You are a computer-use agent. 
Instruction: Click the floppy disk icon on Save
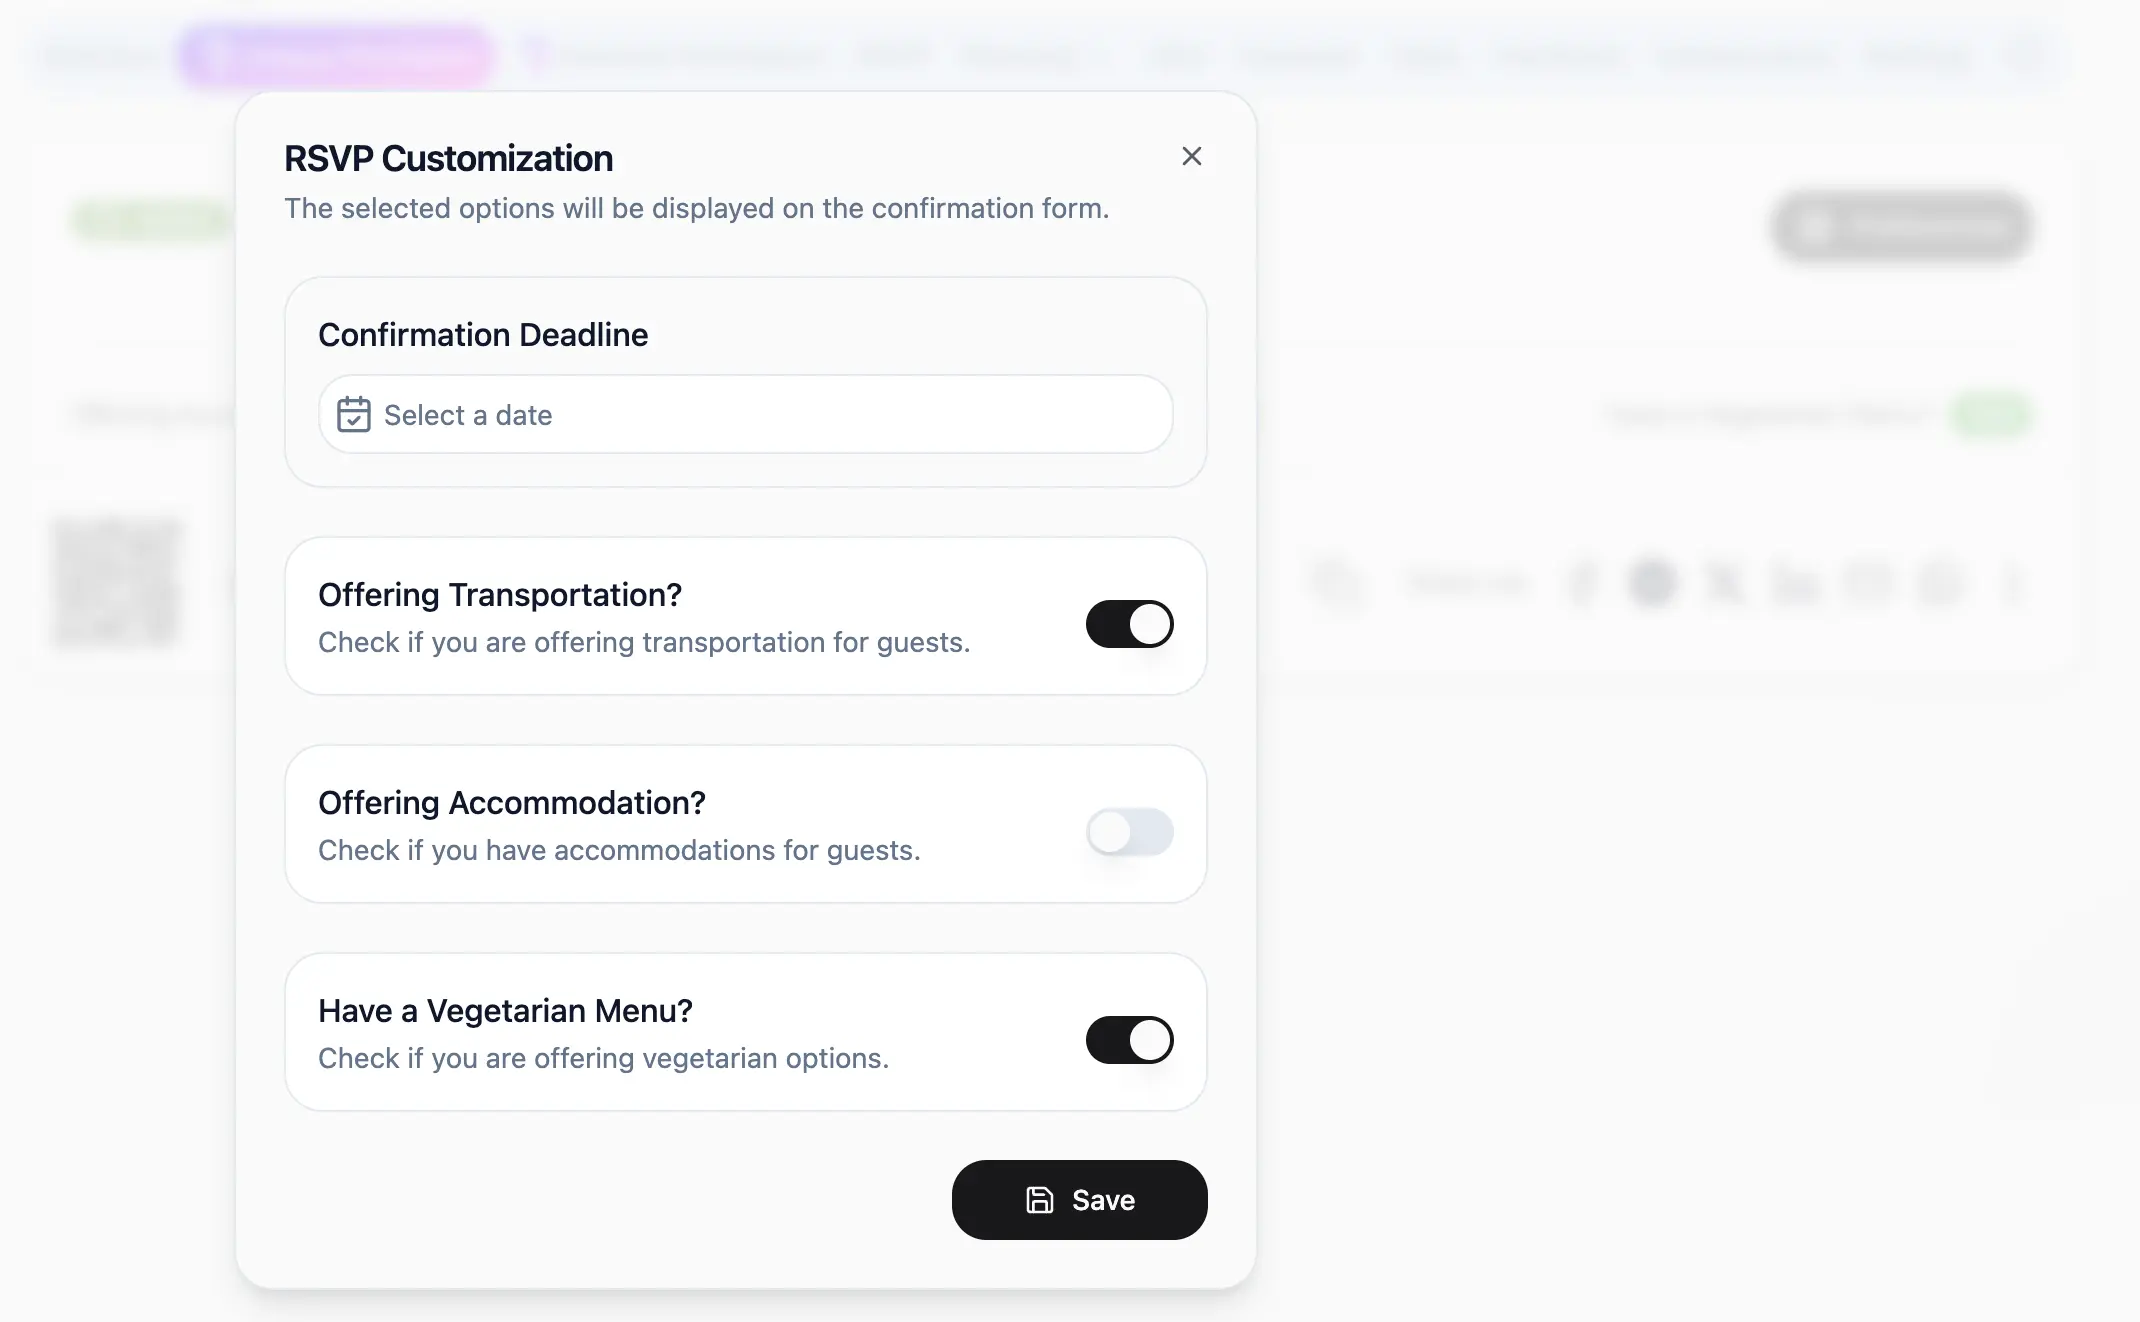pyautogui.click(x=1040, y=1200)
